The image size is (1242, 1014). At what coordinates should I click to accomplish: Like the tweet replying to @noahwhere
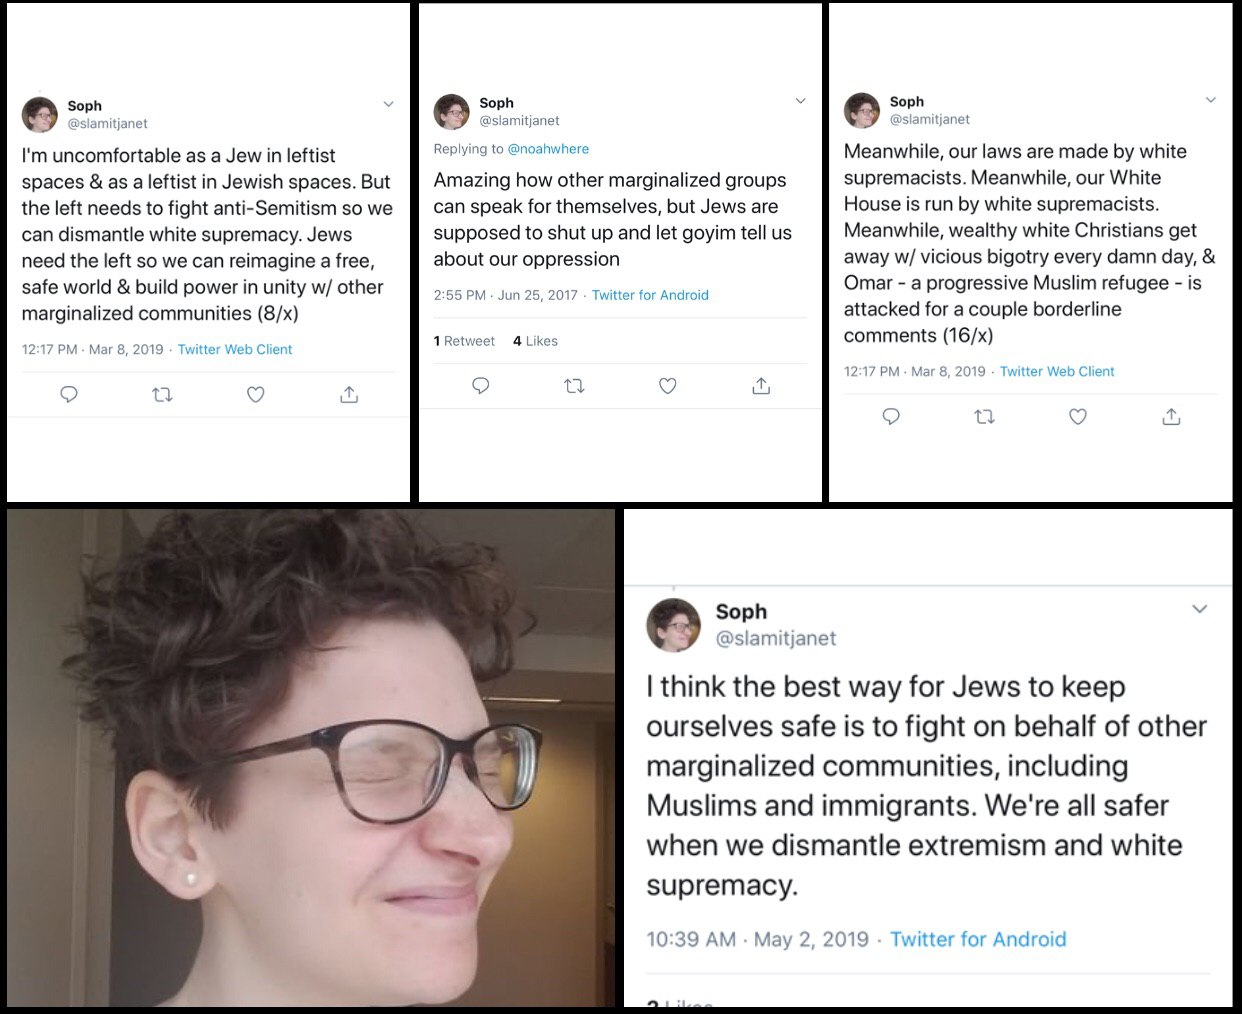[x=668, y=385]
